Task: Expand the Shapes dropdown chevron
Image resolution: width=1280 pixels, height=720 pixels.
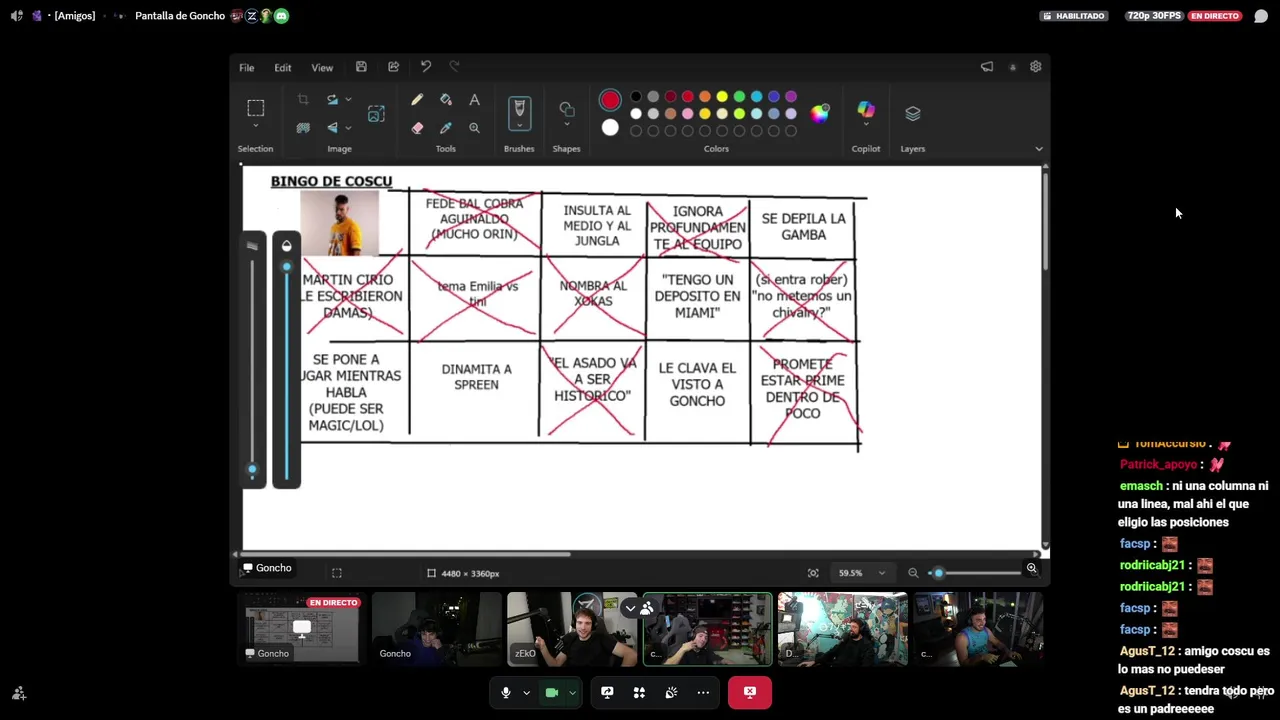Action: pos(567,125)
